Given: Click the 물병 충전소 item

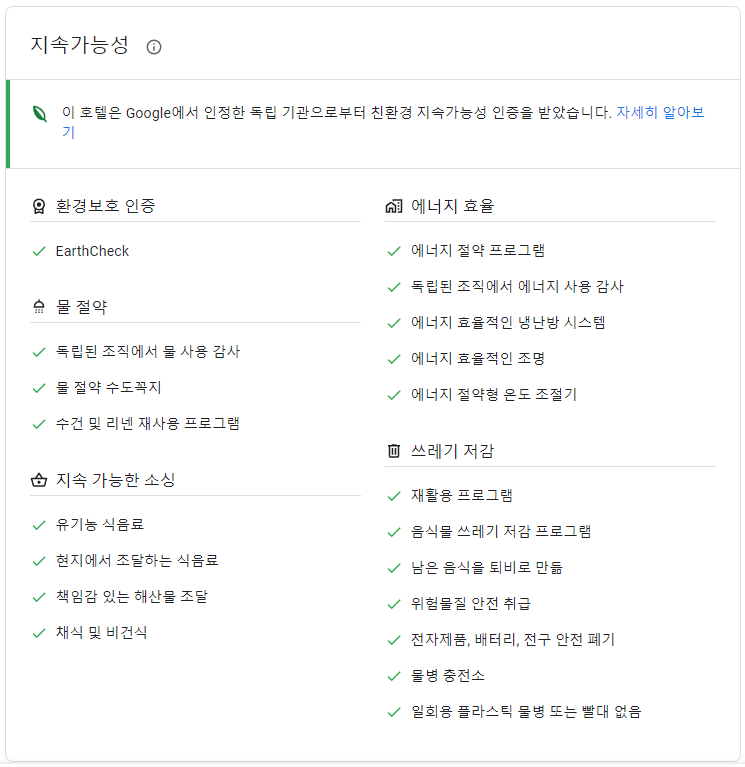Looking at the screenshot, I should coord(448,676).
